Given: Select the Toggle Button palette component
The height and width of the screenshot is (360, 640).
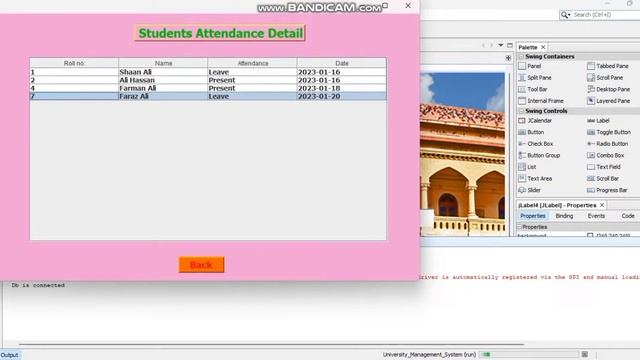Looking at the screenshot, I should tap(609, 132).
